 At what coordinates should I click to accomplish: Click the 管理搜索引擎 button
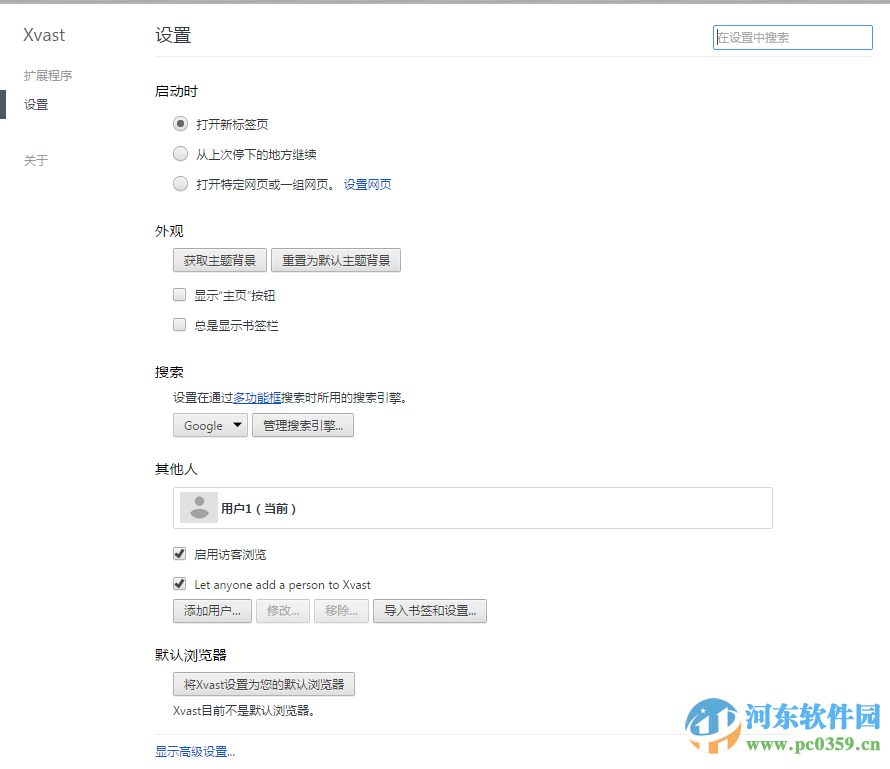pyautogui.click(x=302, y=424)
